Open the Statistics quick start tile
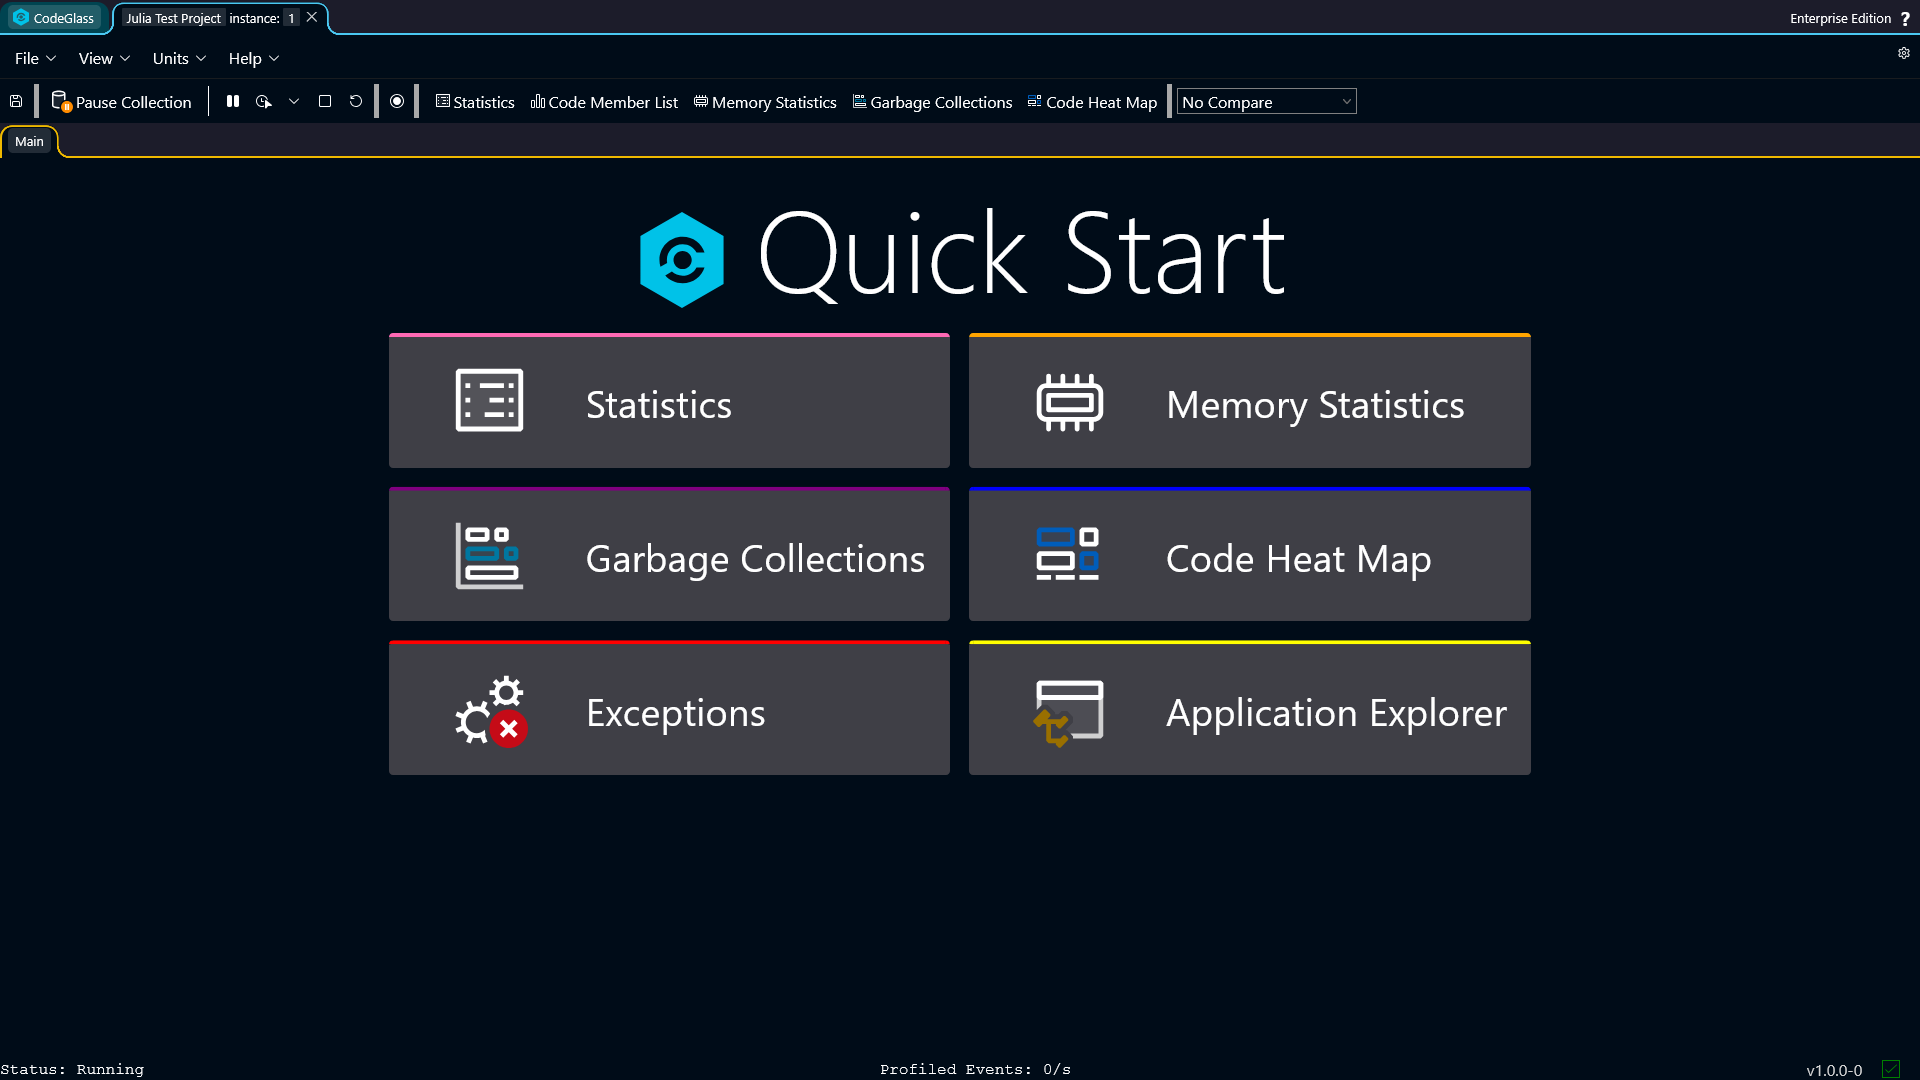The width and height of the screenshot is (1920, 1080). [x=669, y=401]
